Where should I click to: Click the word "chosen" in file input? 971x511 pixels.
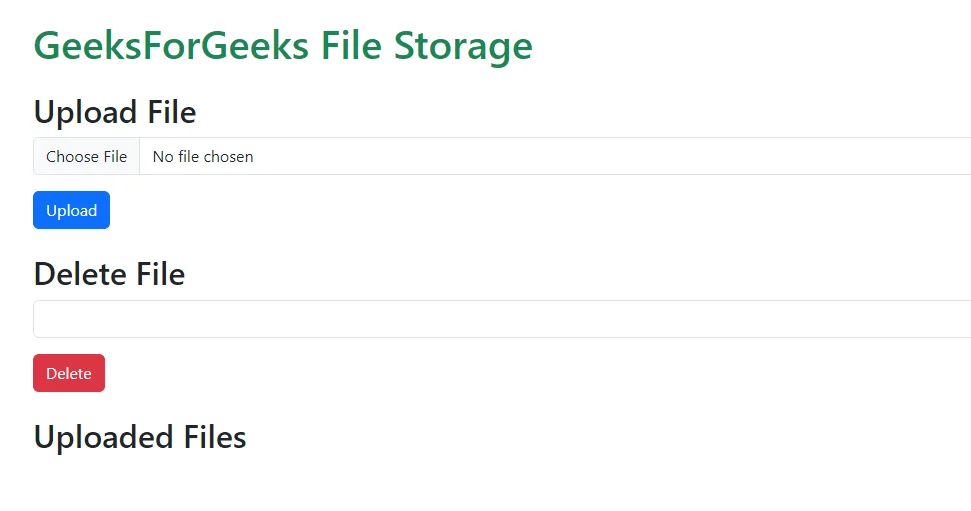tap(228, 156)
